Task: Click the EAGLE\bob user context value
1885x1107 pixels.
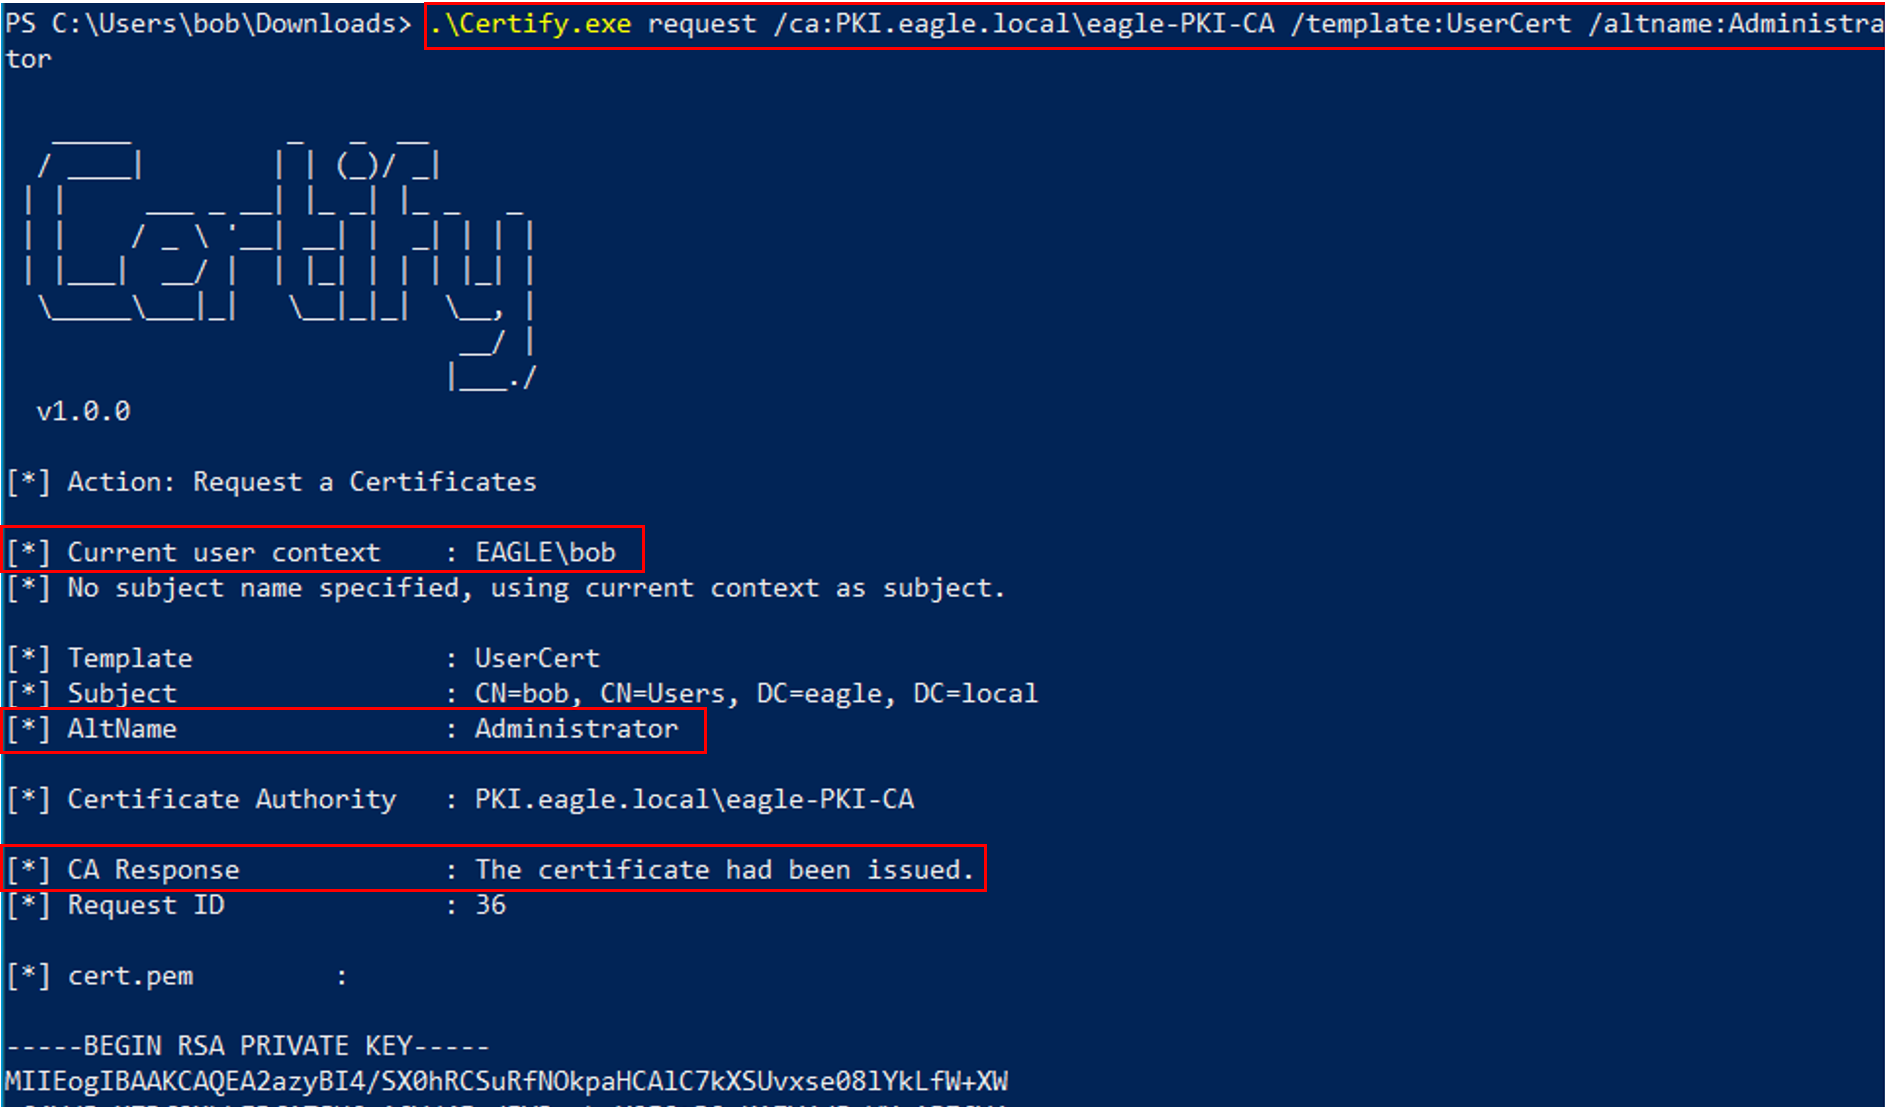Action: 545,552
